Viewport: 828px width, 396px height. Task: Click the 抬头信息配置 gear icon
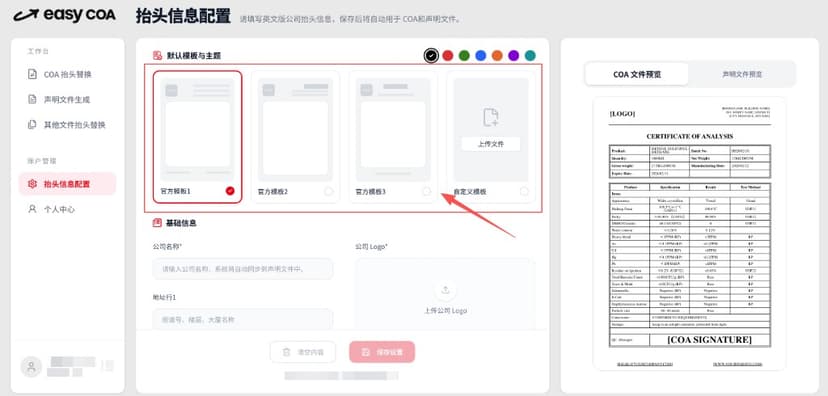[32, 184]
